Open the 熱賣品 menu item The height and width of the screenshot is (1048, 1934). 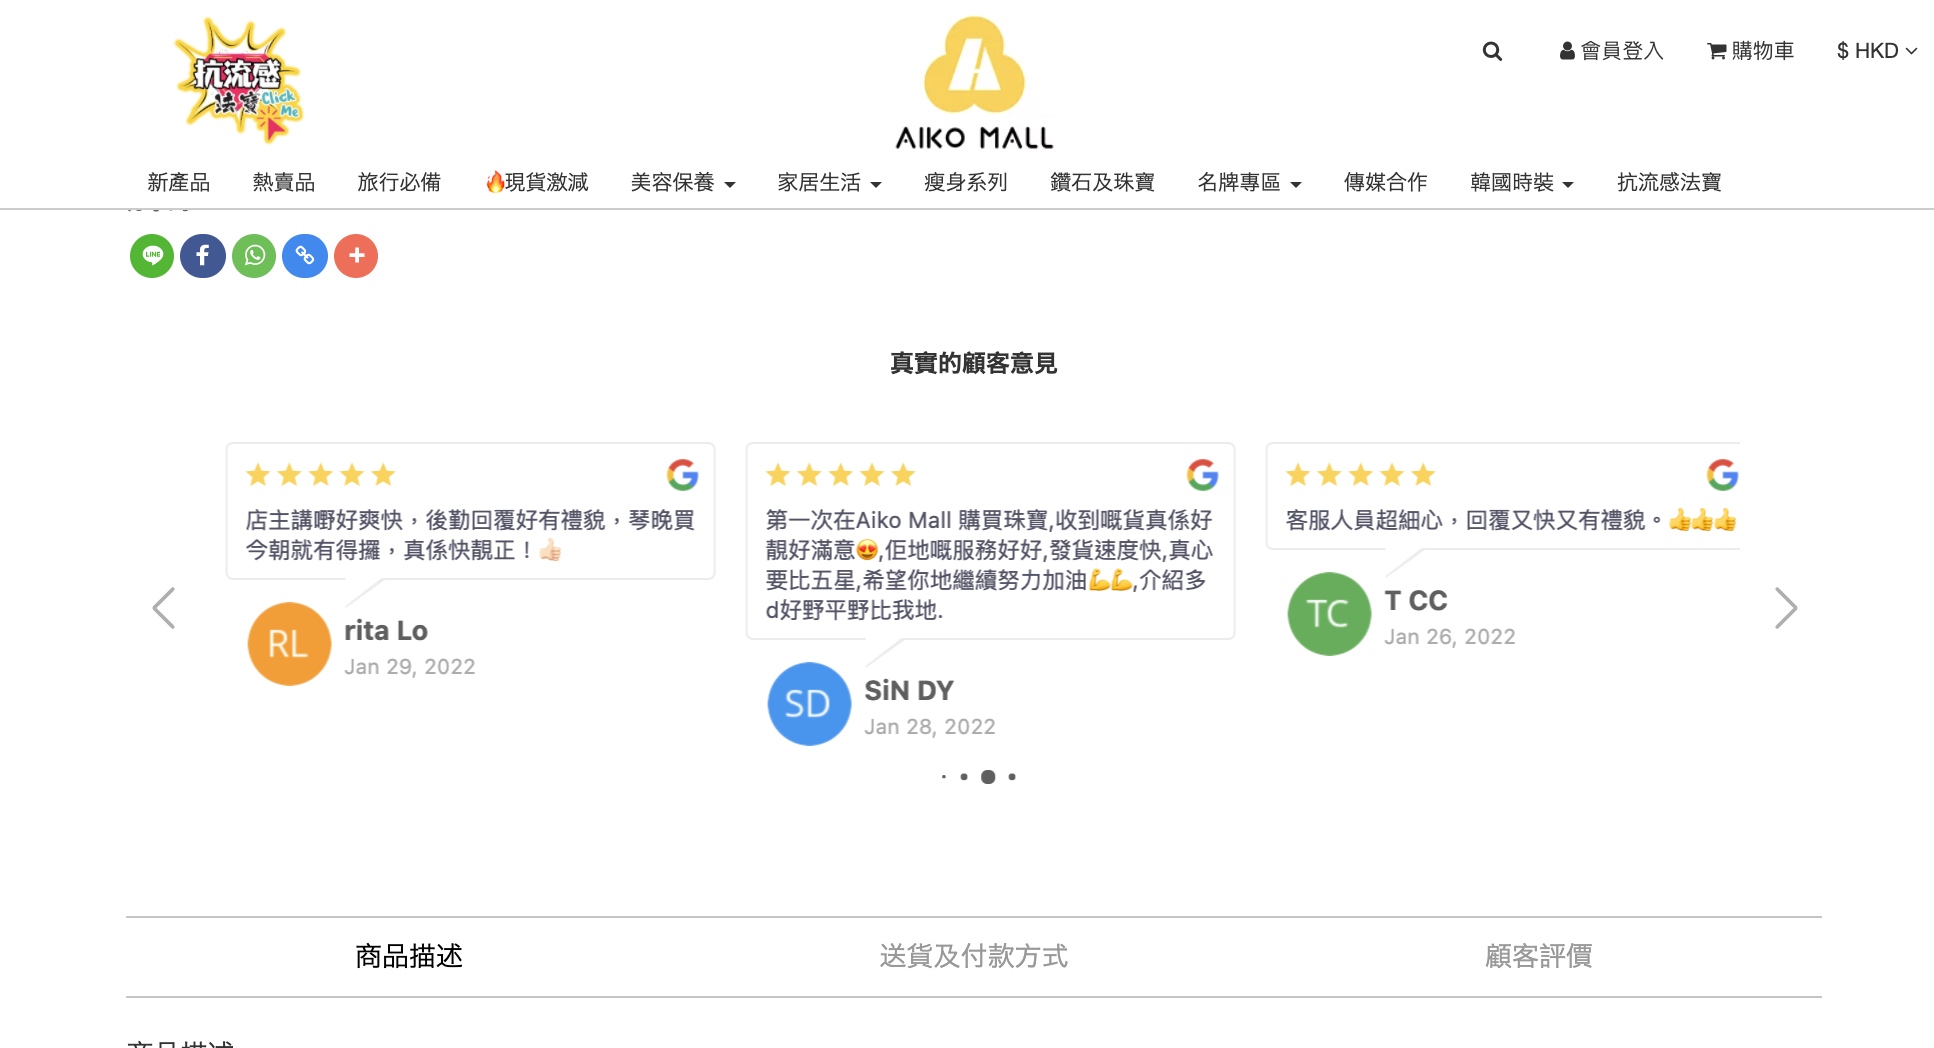(x=283, y=182)
